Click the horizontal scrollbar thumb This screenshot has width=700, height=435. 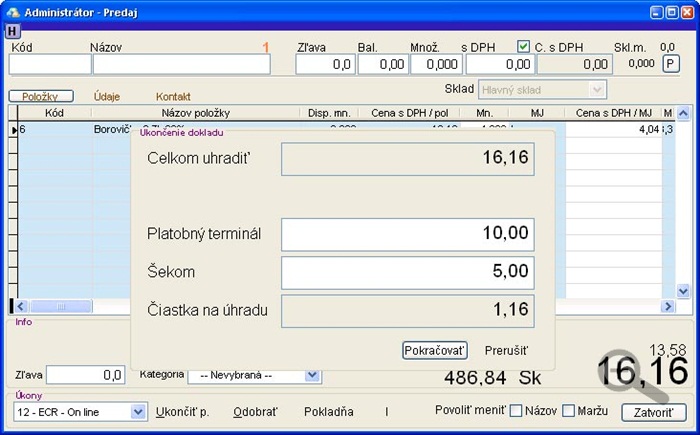click(x=61, y=306)
